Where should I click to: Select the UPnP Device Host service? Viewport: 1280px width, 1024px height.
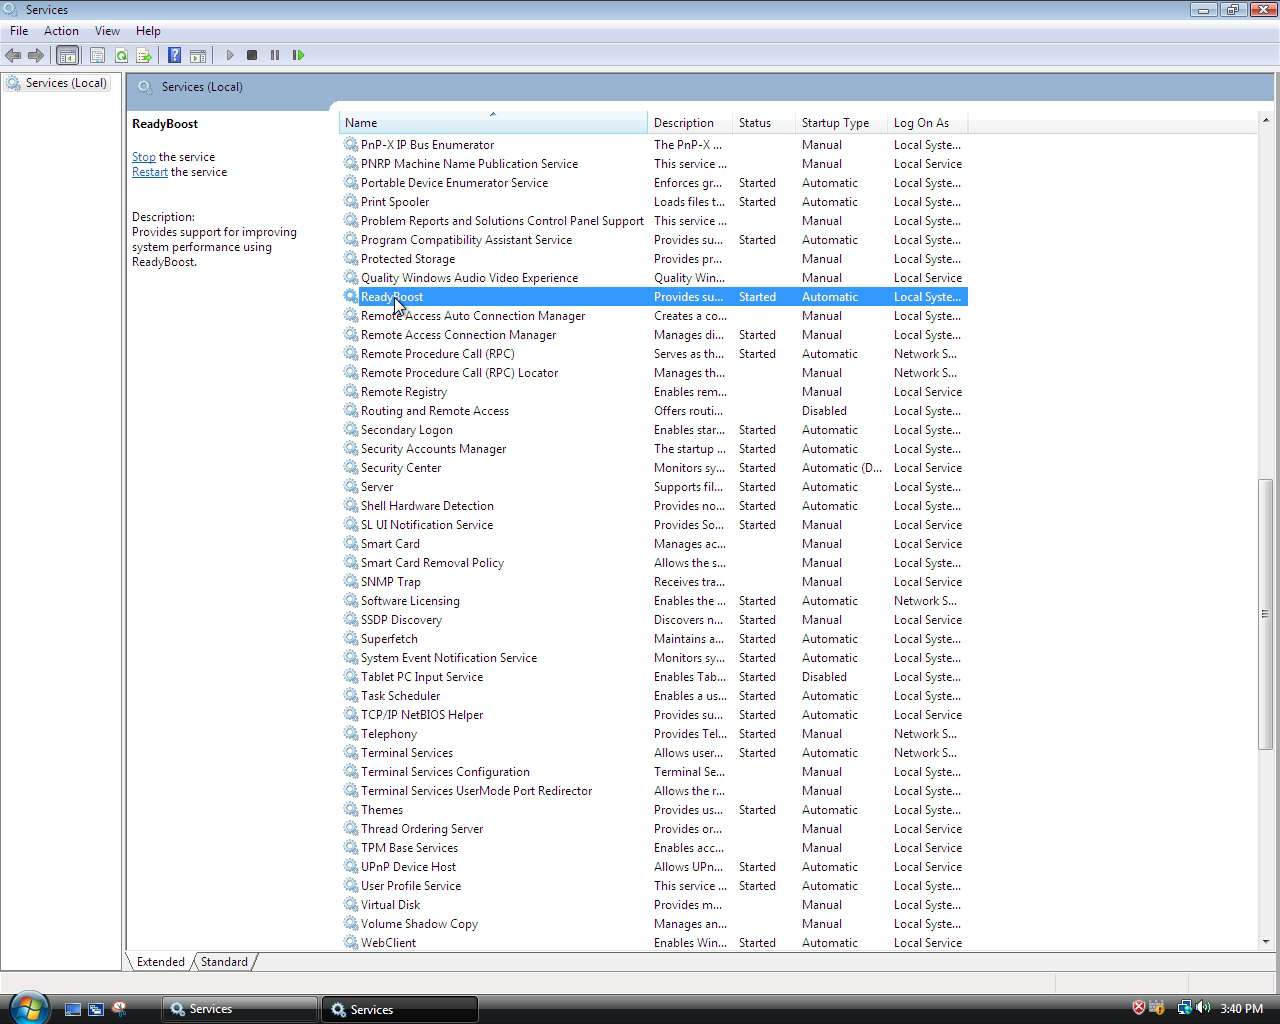tap(653, 867)
